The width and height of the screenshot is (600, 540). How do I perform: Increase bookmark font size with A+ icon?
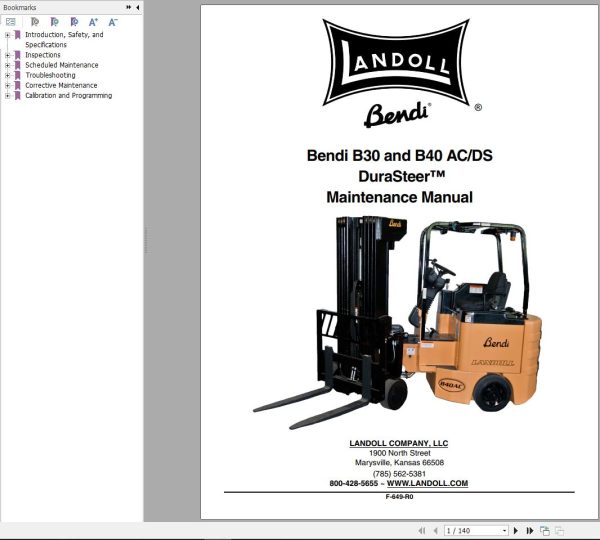[x=93, y=22]
